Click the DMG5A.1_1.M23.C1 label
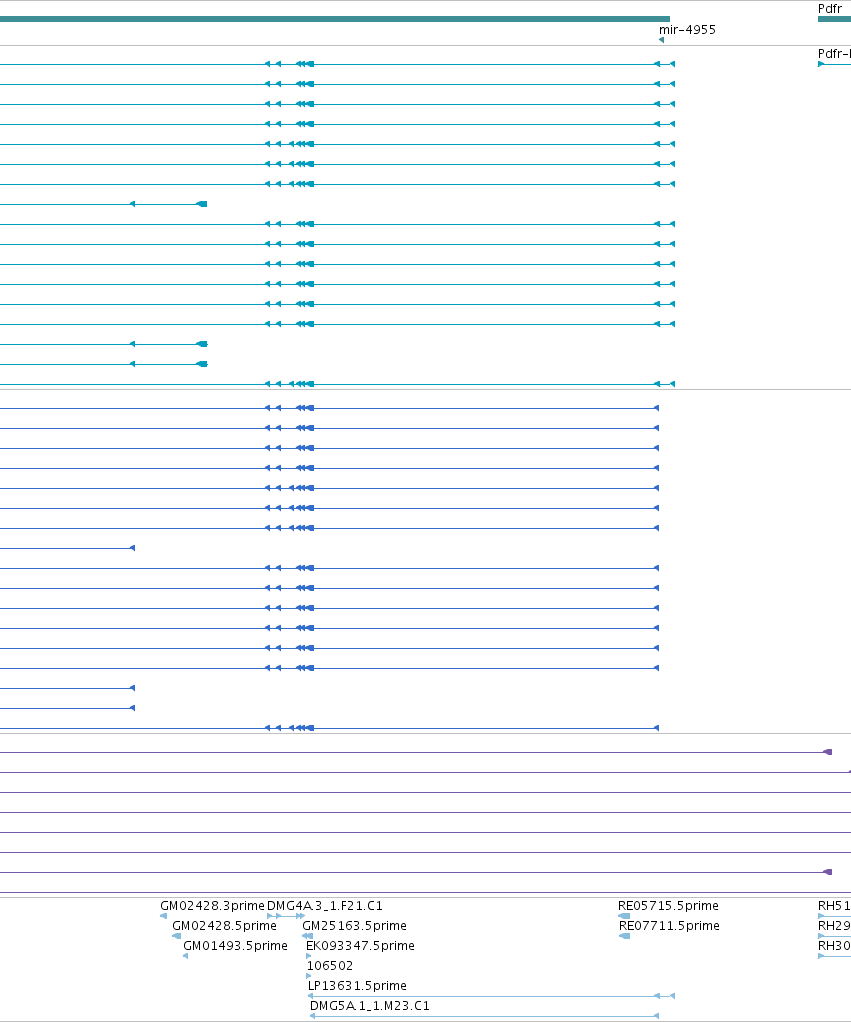This screenshot has width=851, height=1022. point(369,1006)
